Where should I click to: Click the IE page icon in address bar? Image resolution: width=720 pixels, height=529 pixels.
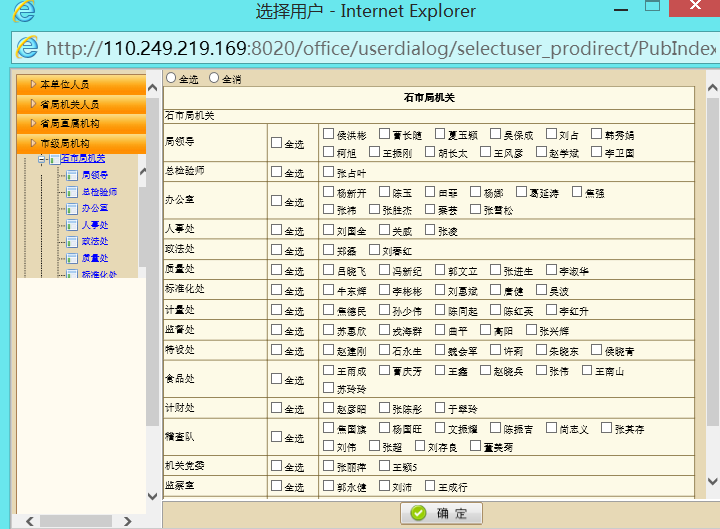tap(27, 48)
